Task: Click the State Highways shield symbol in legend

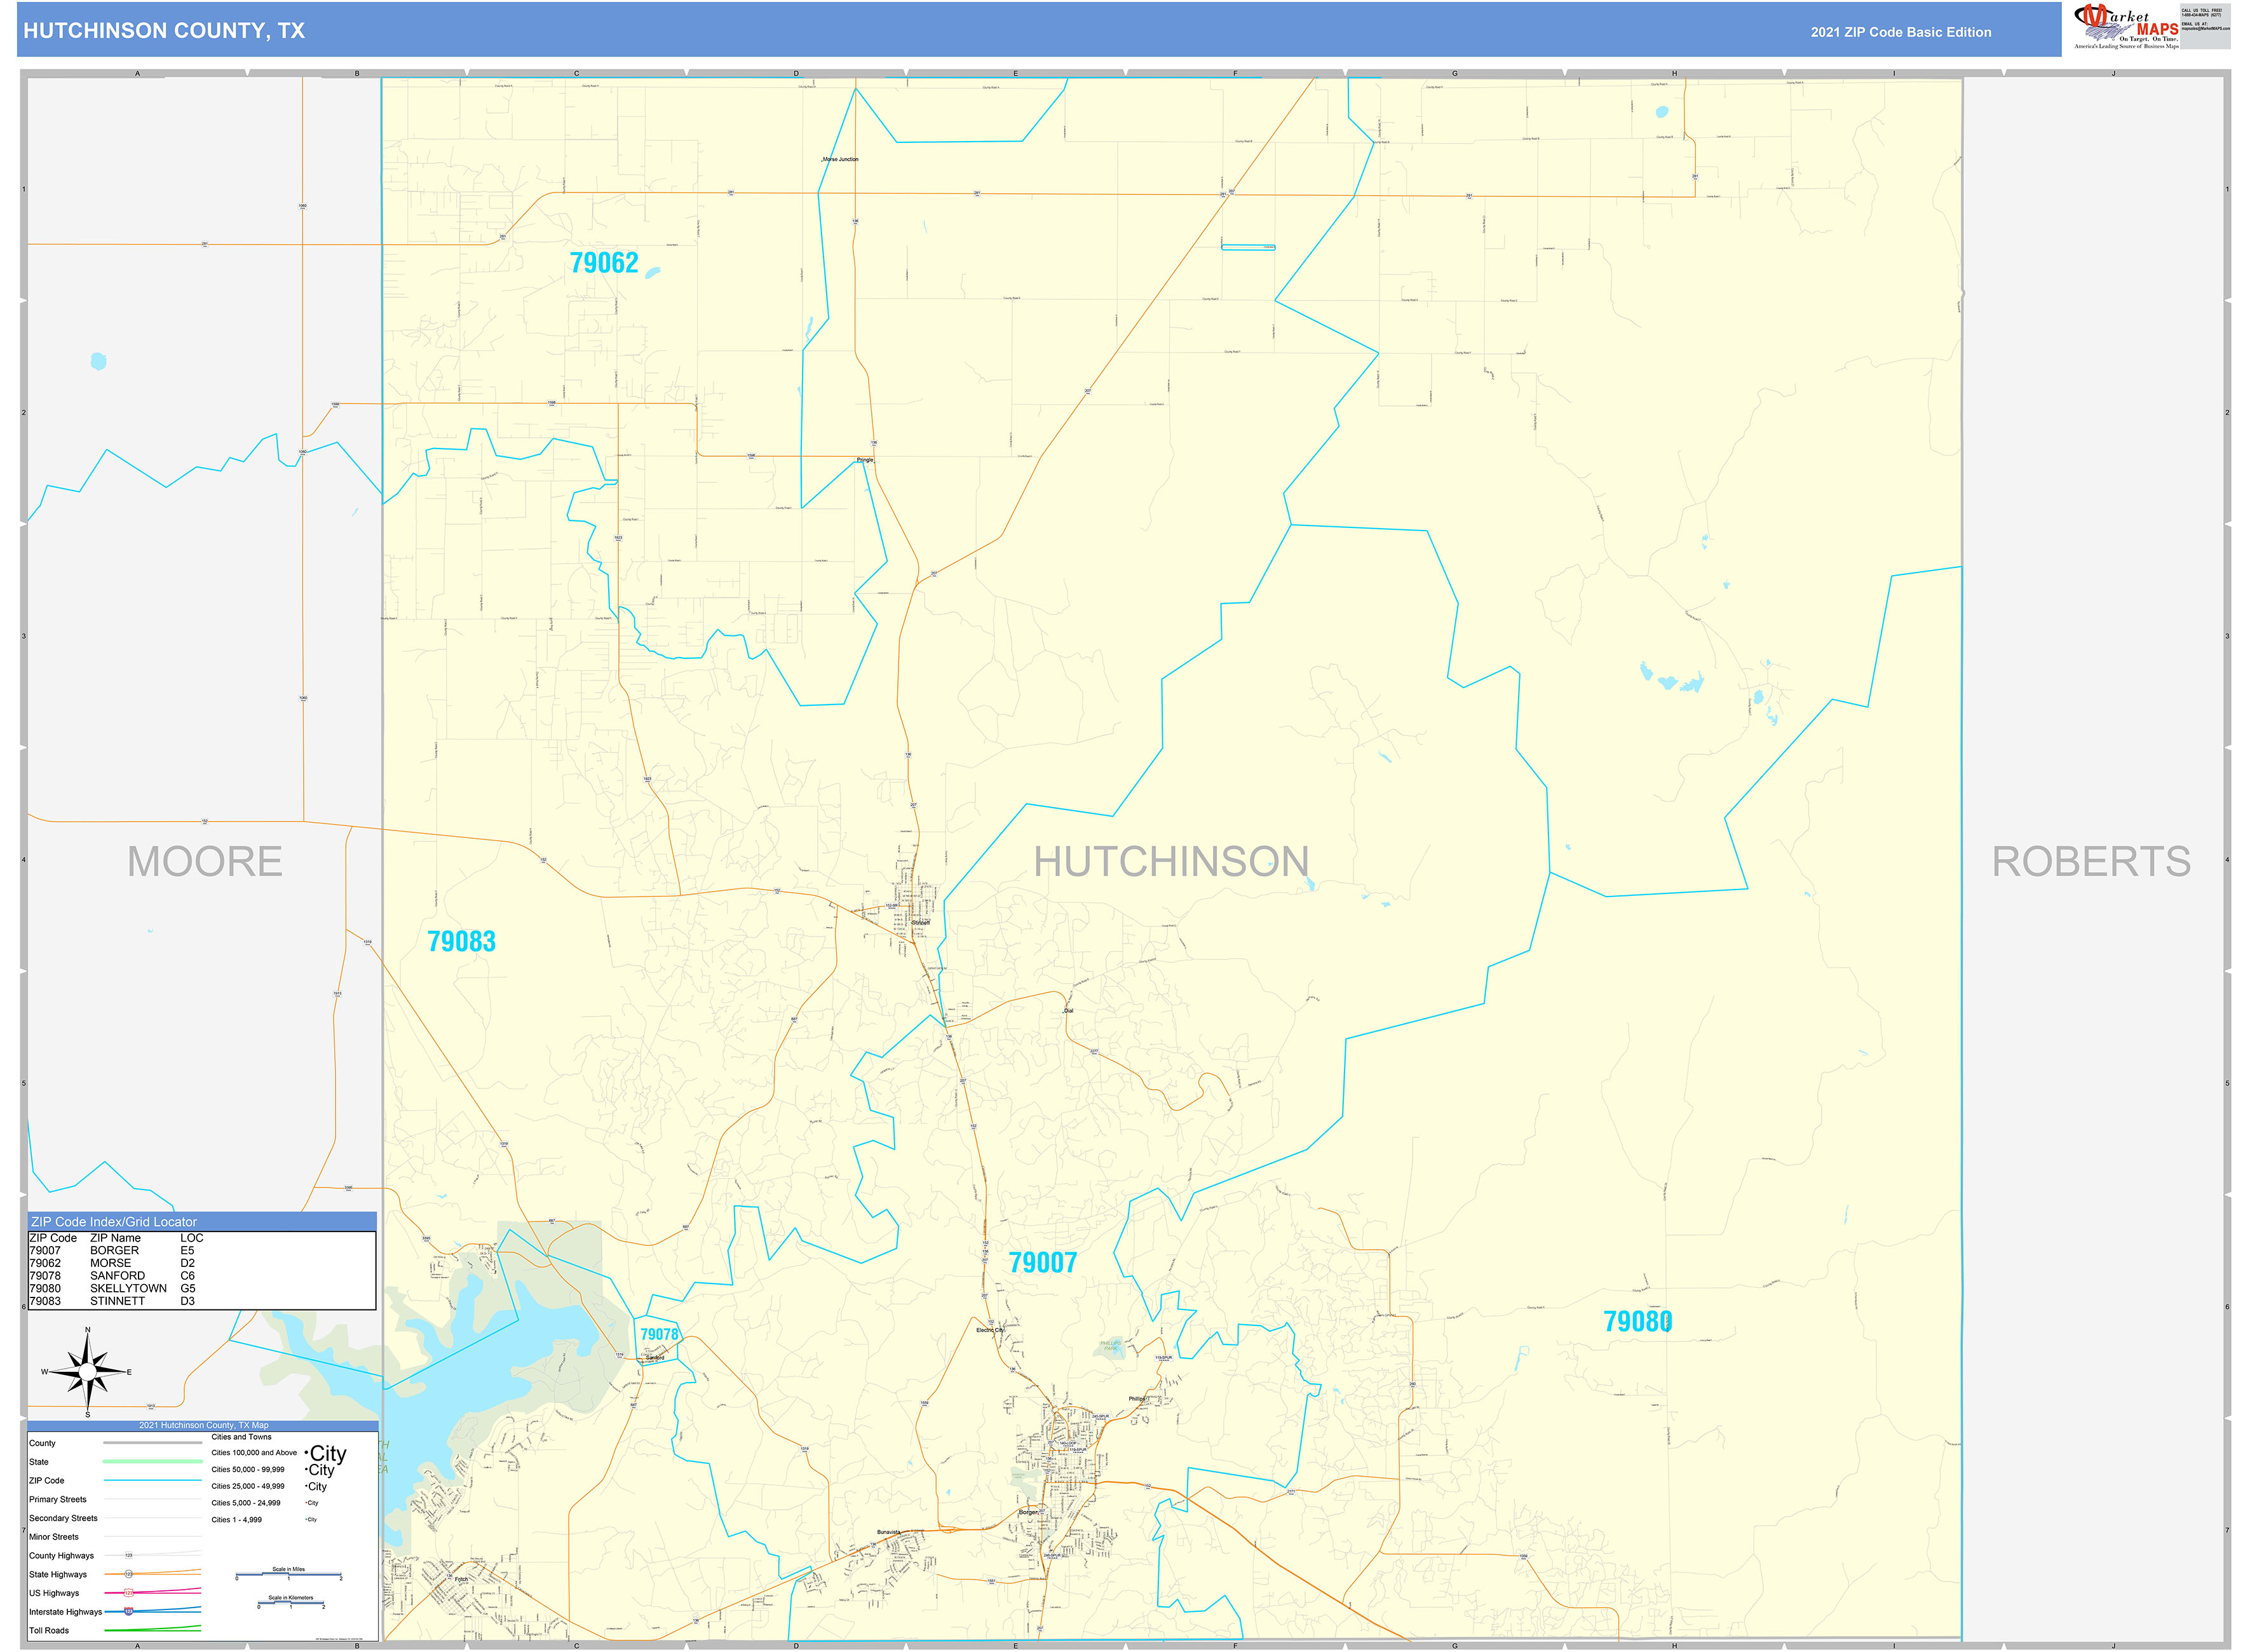Action: point(129,1574)
